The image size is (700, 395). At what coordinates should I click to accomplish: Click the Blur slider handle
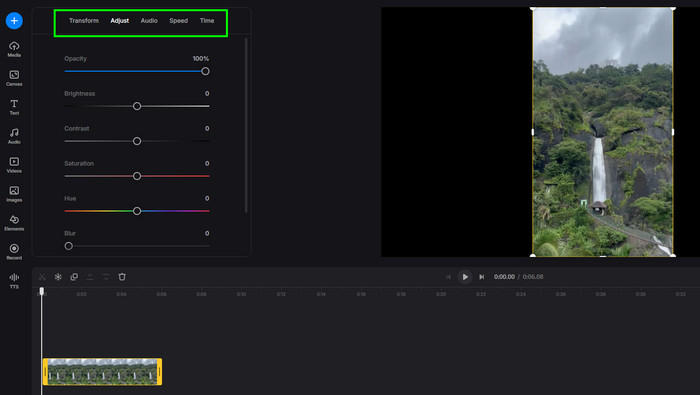(x=69, y=246)
